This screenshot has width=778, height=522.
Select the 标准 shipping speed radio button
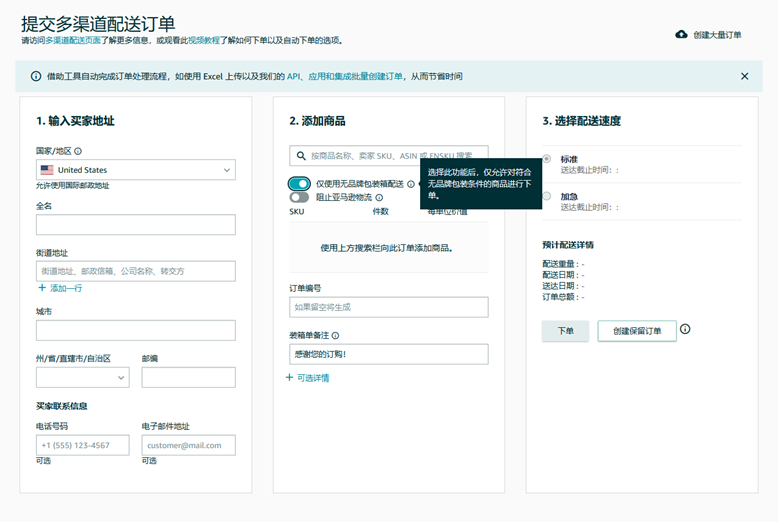(546, 159)
